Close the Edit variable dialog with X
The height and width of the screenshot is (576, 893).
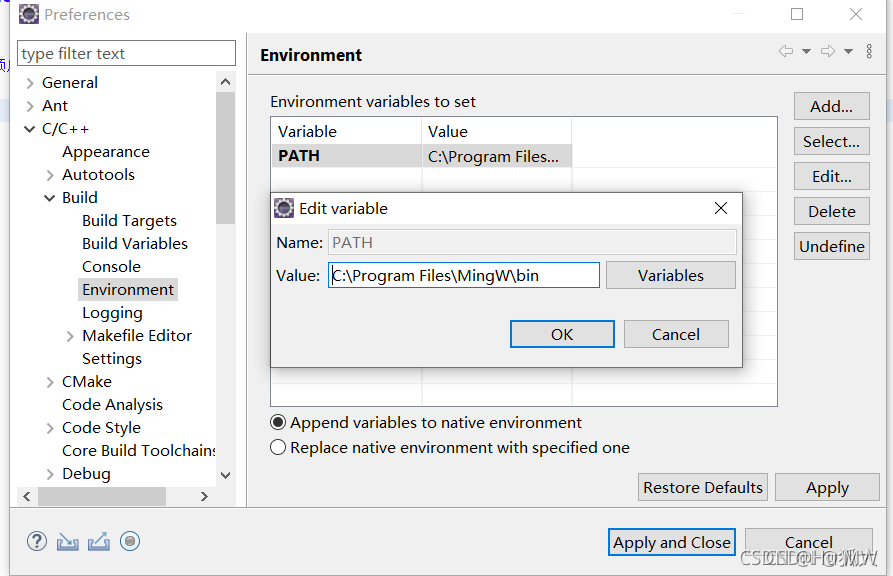pyautogui.click(x=721, y=208)
